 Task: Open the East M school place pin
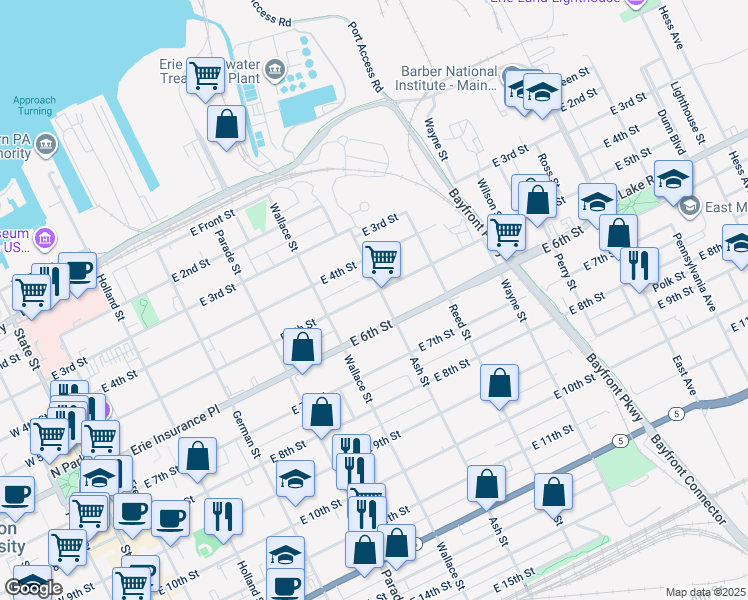tap(692, 207)
